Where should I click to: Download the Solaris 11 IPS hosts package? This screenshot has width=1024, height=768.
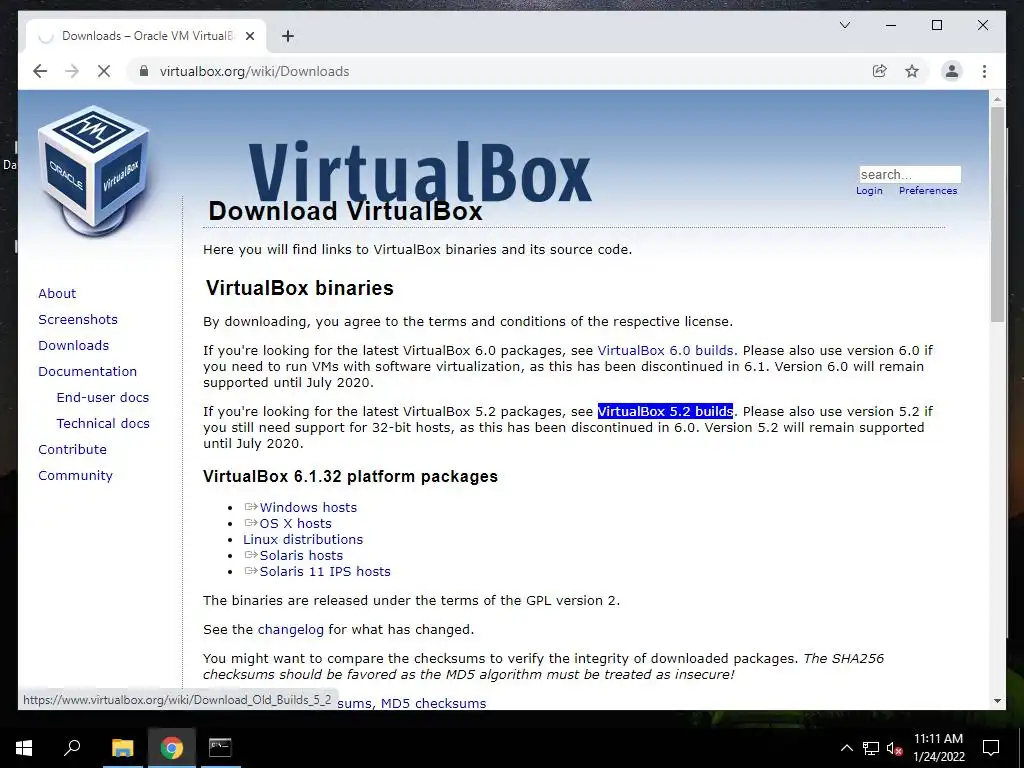pyautogui.click(x=325, y=571)
